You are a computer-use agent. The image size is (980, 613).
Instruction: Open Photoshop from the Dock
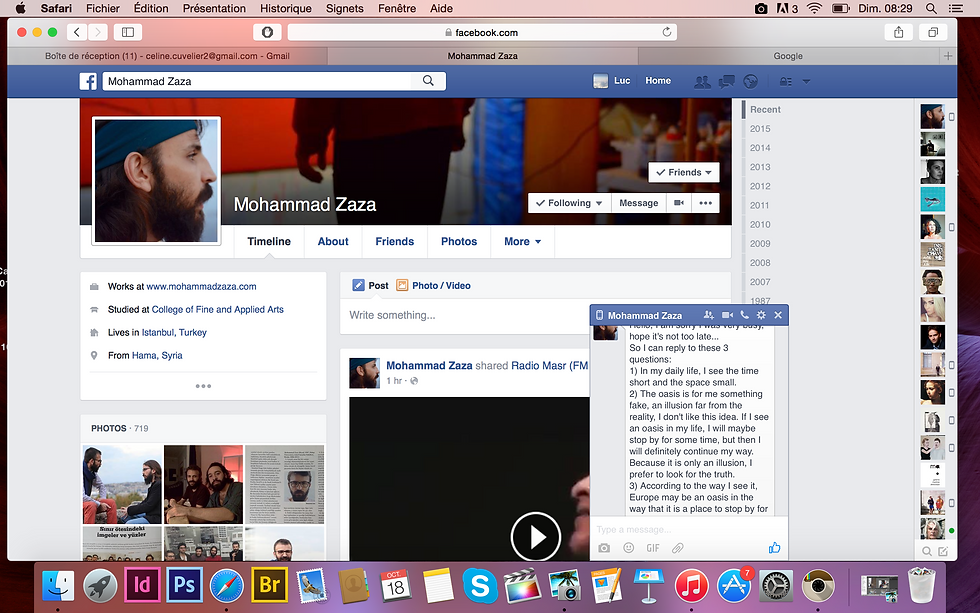[184, 585]
